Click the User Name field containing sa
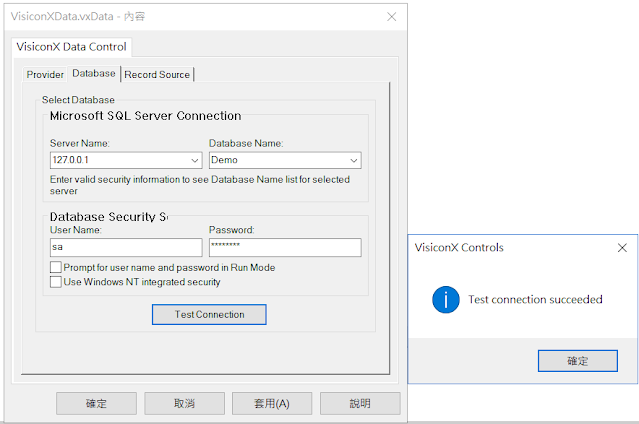The image size is (639, 424). pos(126,247)
